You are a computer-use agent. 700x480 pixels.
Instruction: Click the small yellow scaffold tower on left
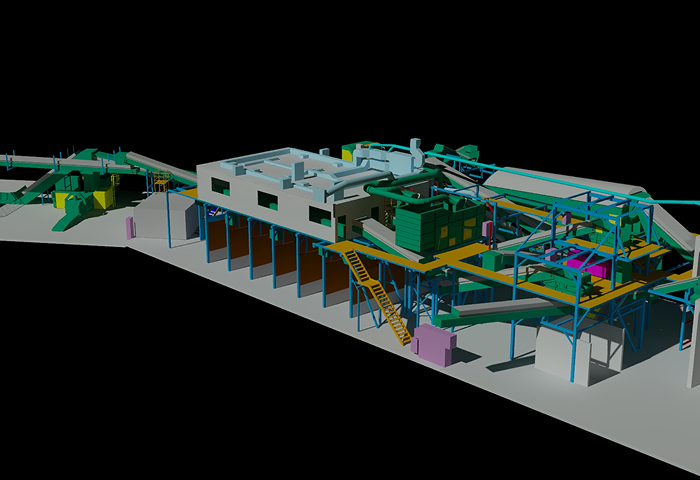[160, 183]
